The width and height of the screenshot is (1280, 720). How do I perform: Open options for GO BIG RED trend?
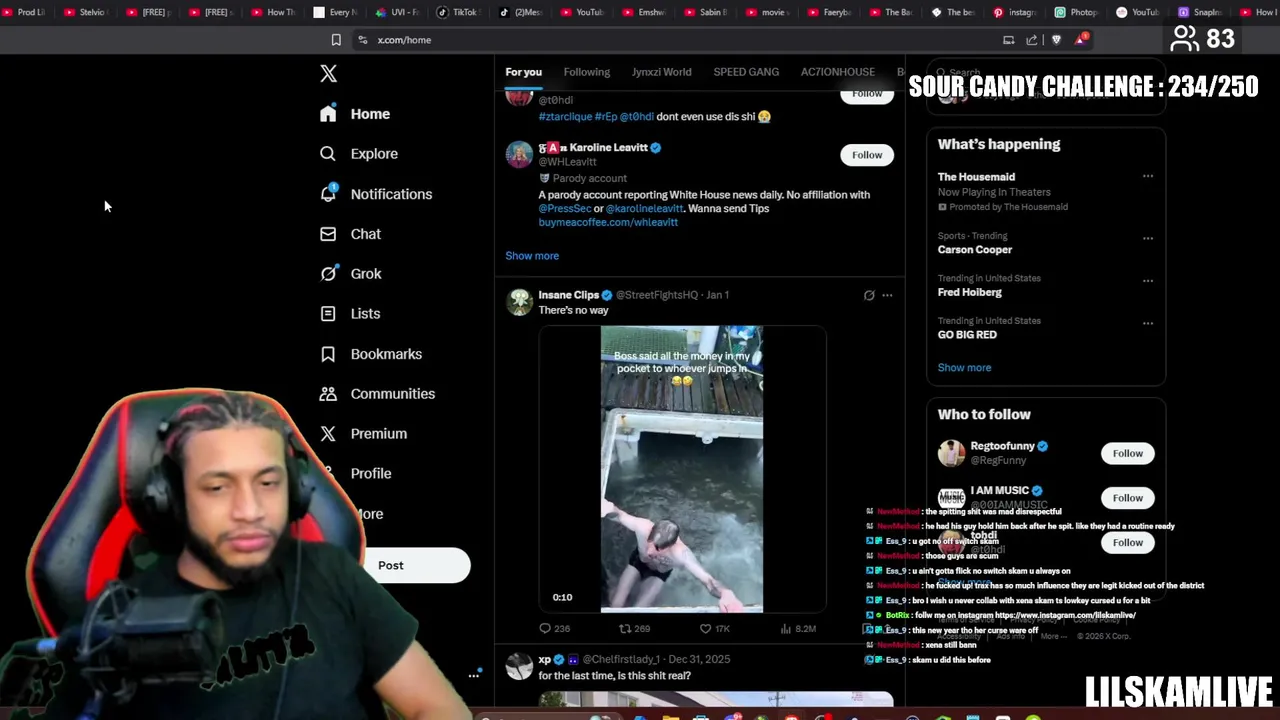[x=1148, y=323]
